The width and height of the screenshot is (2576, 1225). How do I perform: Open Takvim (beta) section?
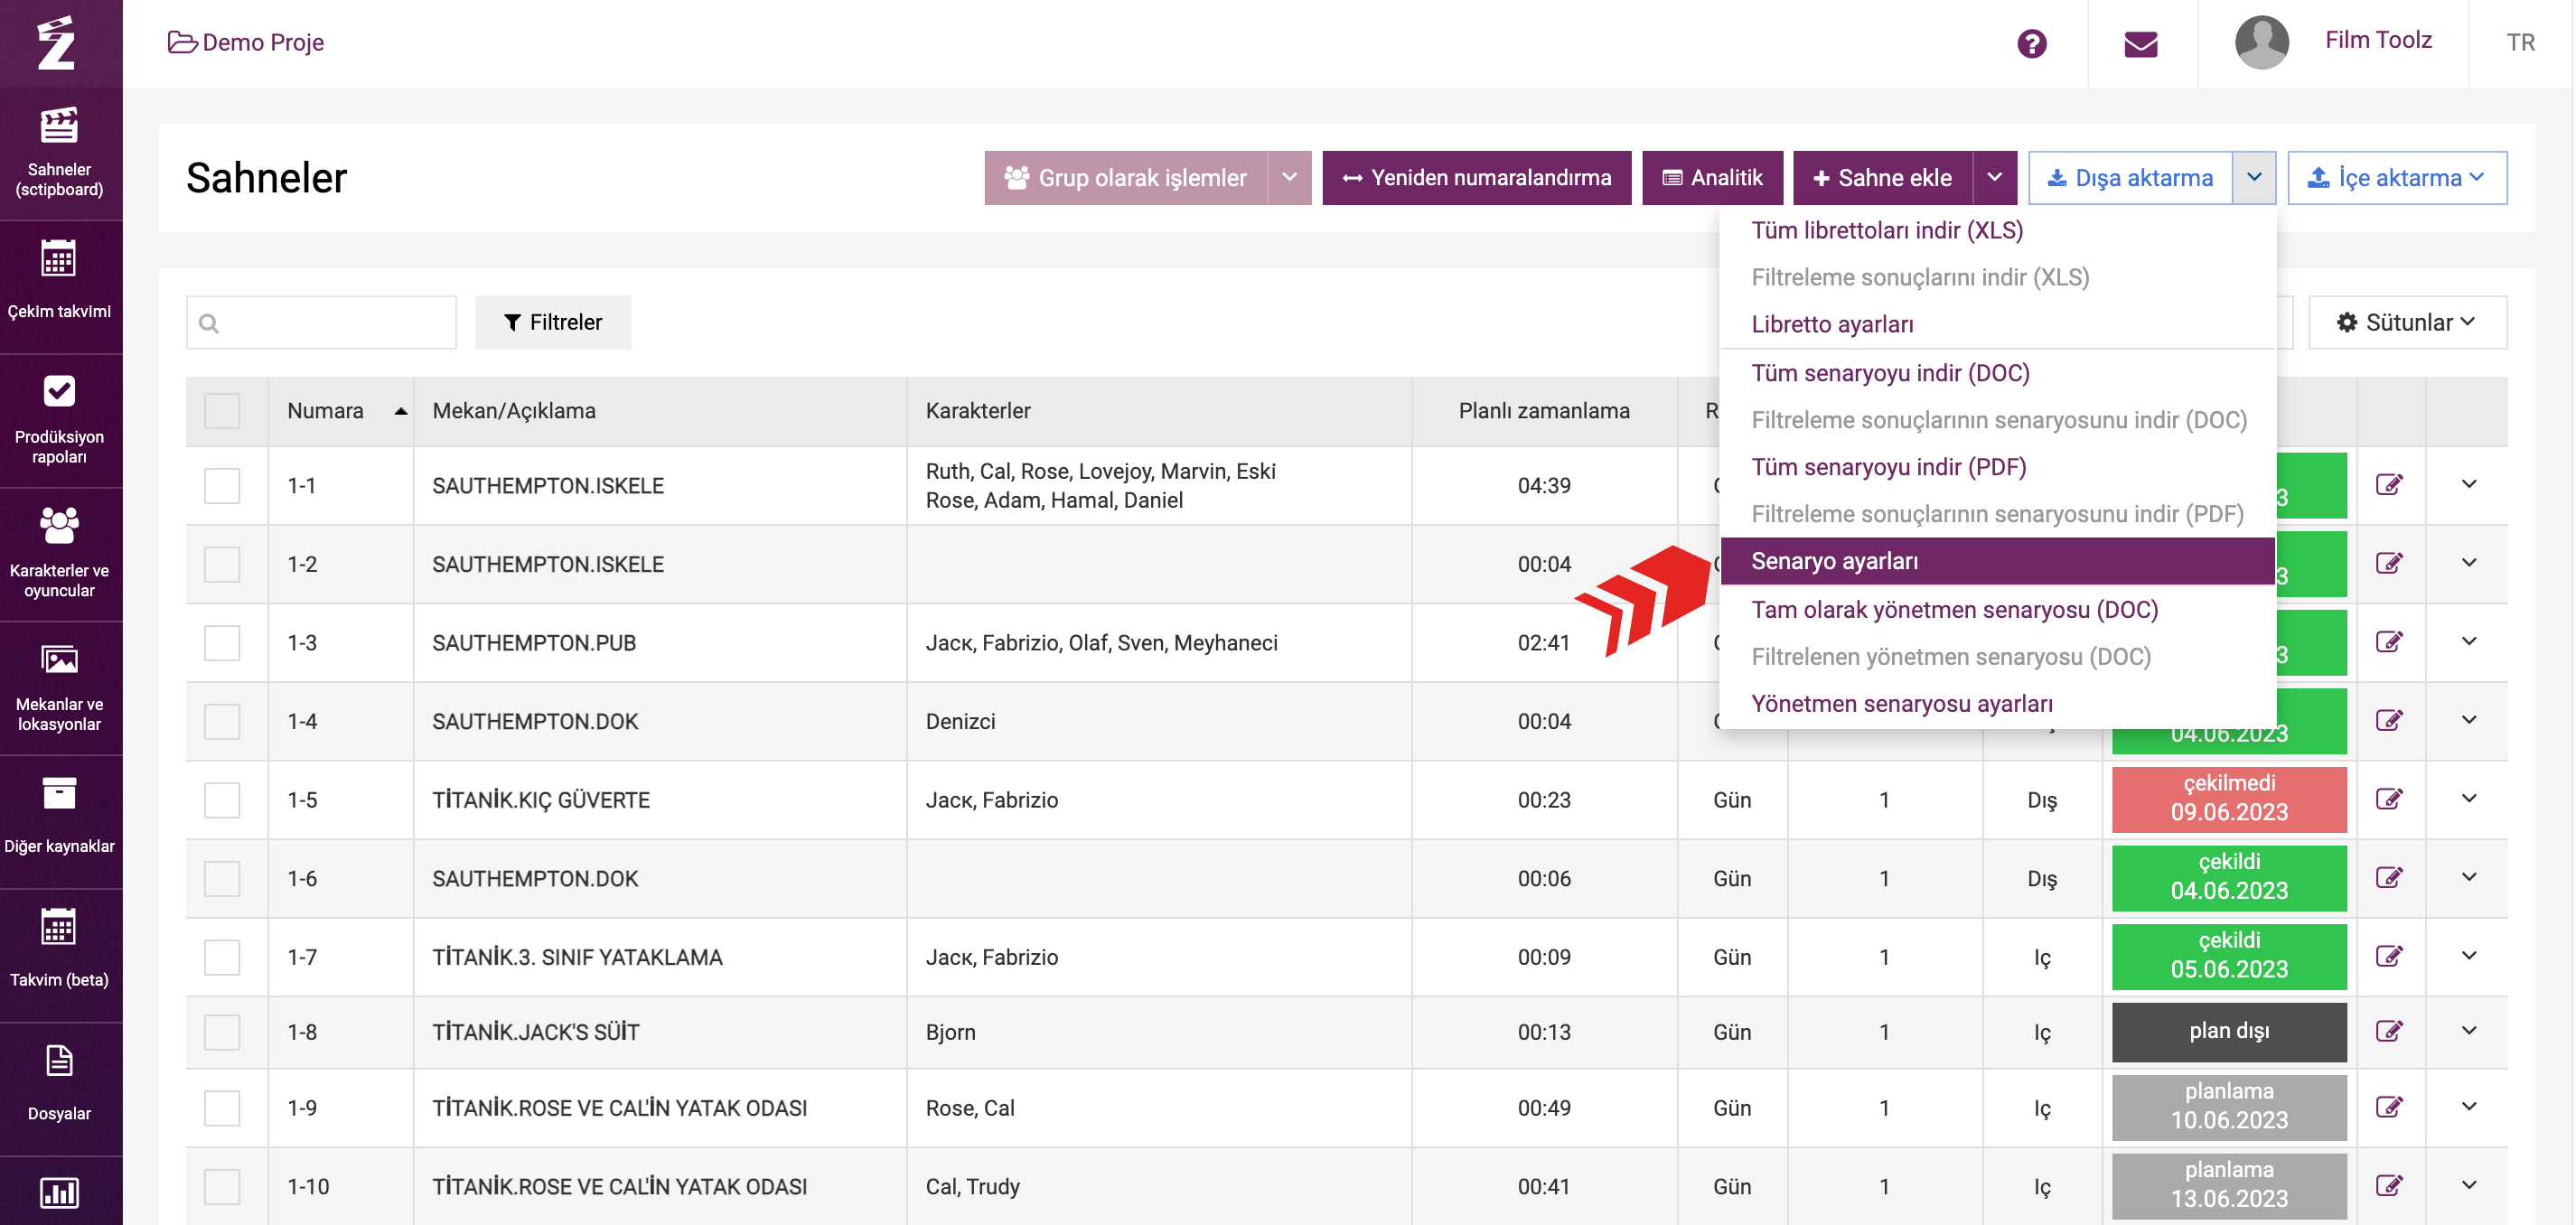[x=60, y=955]
